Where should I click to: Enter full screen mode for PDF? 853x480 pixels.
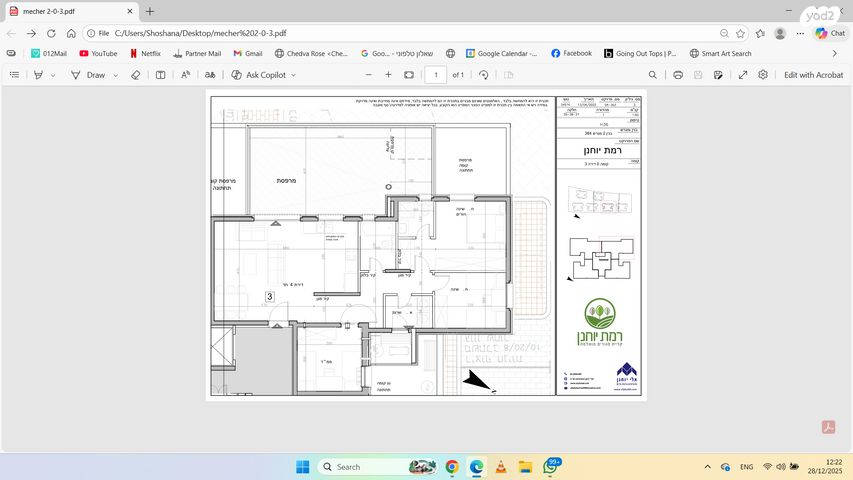[x=742, y=75]
